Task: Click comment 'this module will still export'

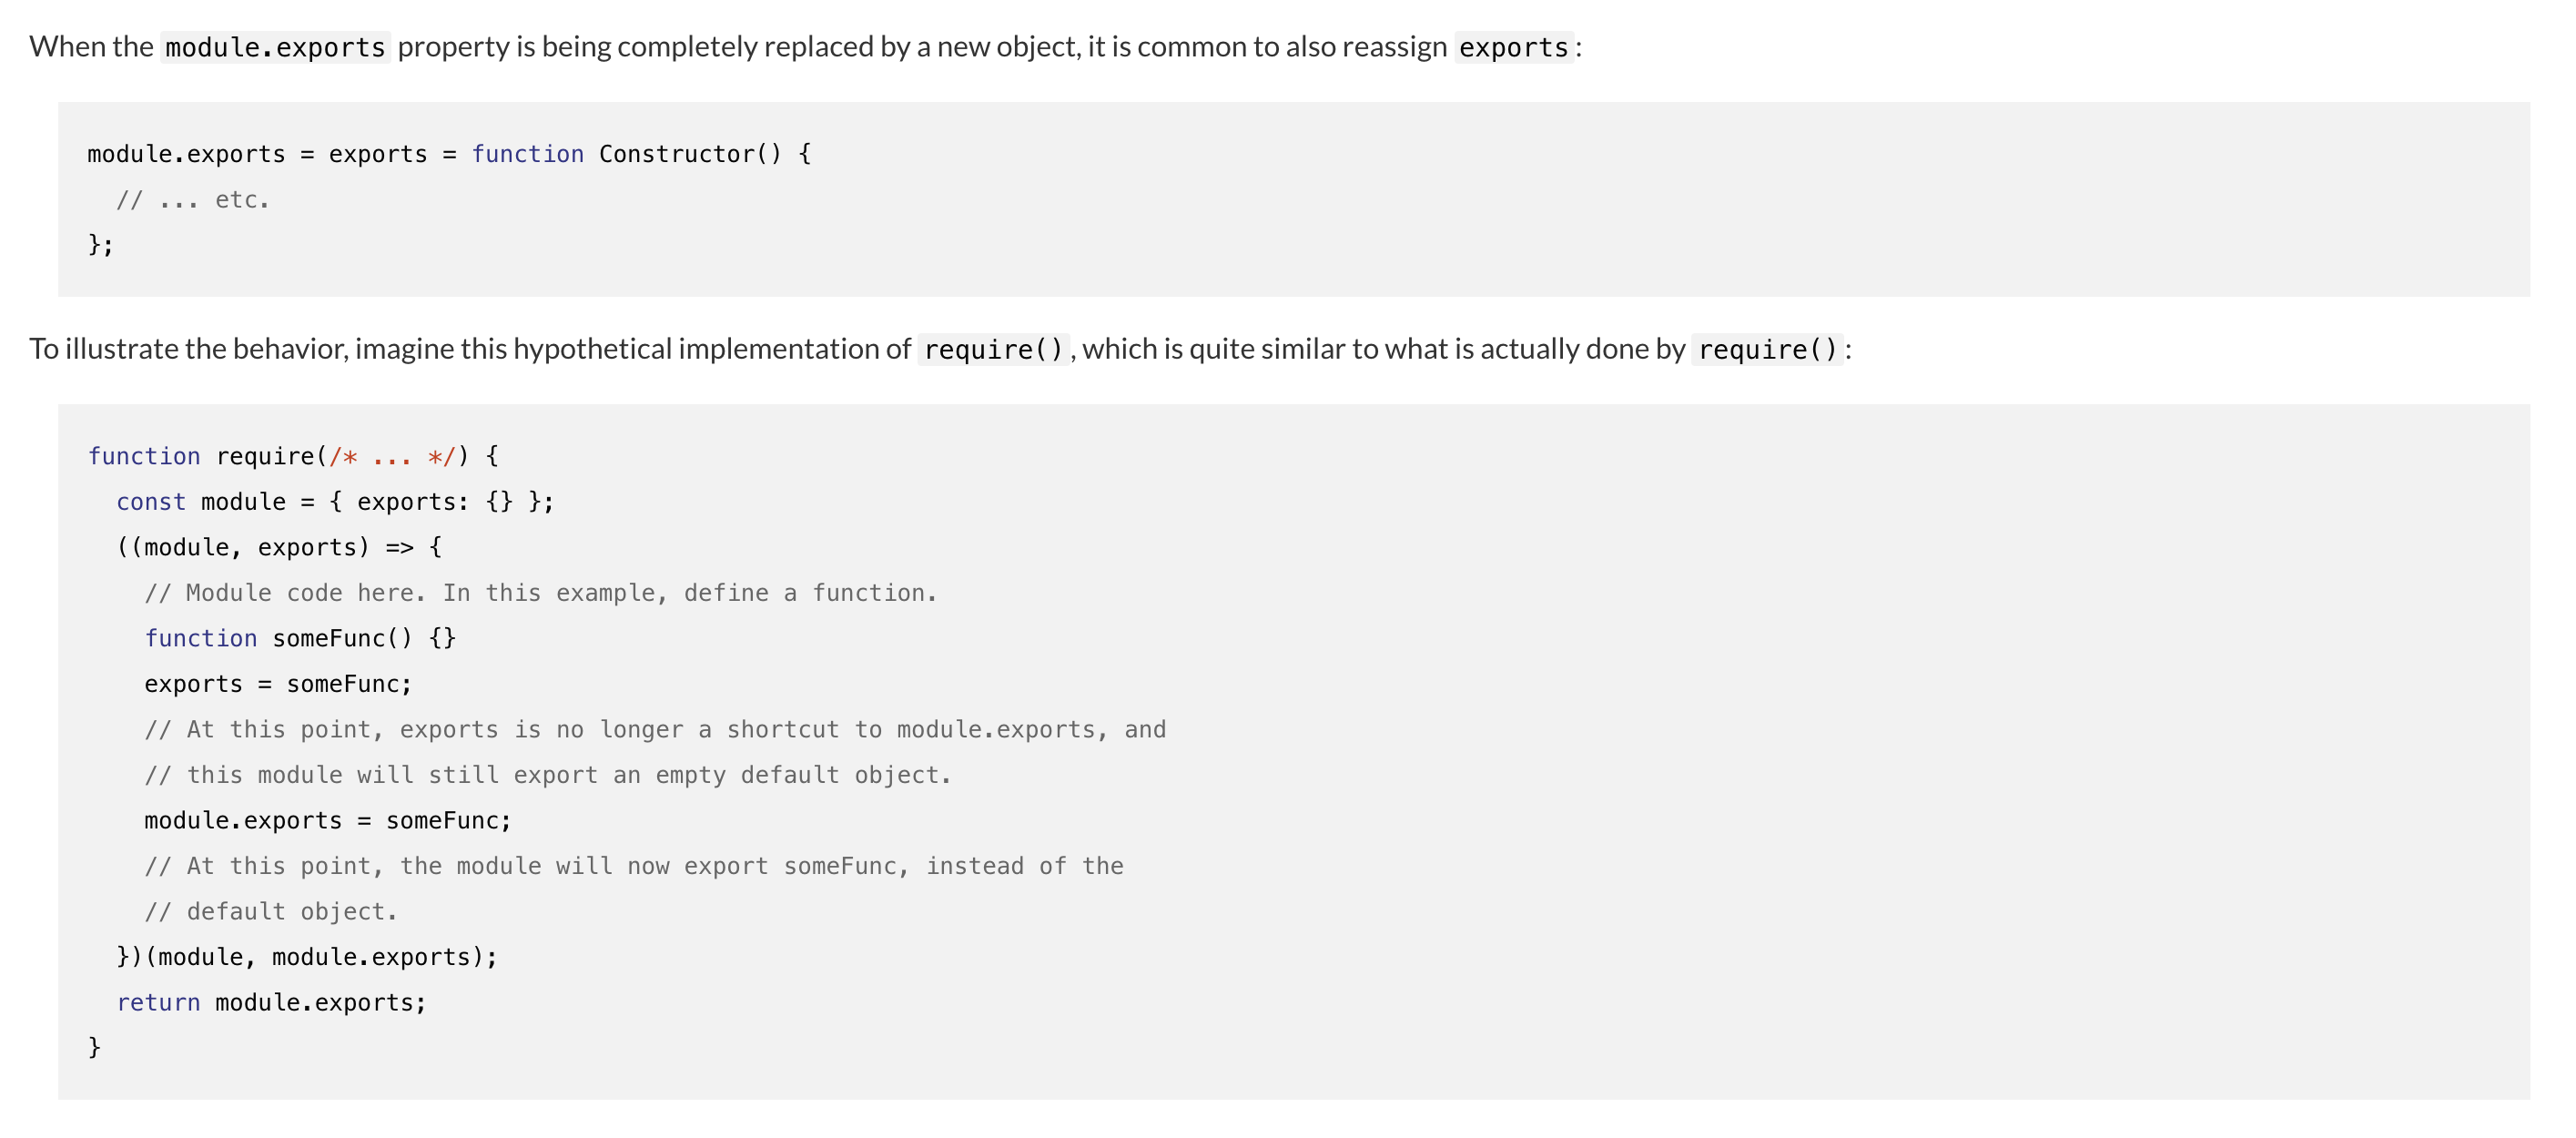Action: click(547, 775)
